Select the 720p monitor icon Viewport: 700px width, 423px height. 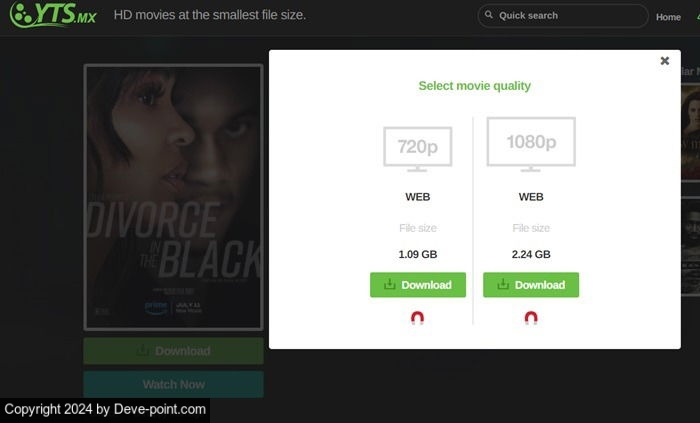[x=417, y=149]
